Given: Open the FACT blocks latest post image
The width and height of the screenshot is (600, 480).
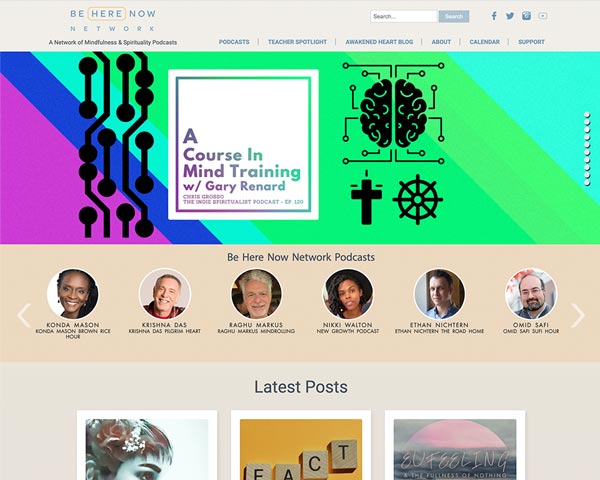Looking at the screenshot, I should 301,449.
